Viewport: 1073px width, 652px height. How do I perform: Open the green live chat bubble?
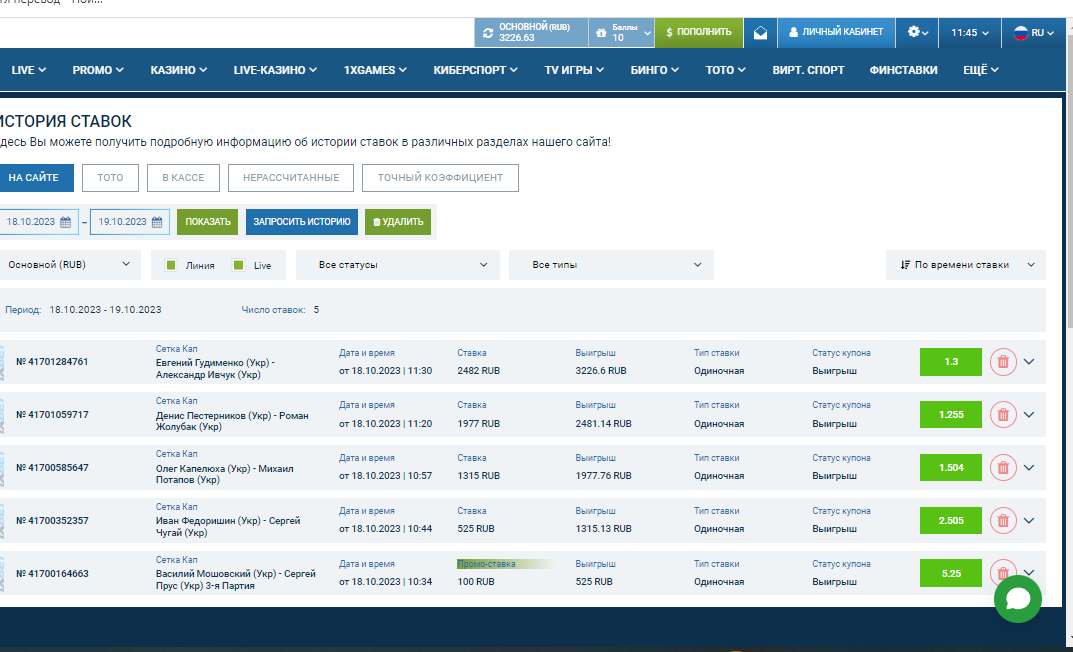(1017, 598)
